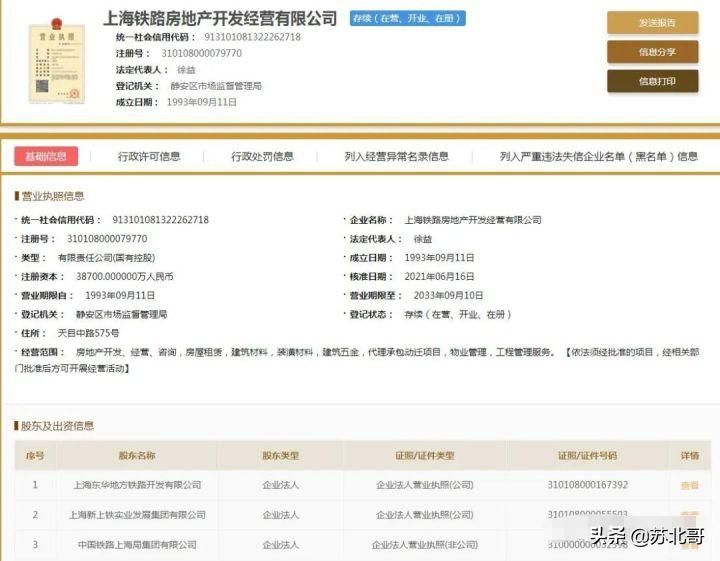Click header establishment date 1993年09月11日
The image size is (720, 561).
201,102
